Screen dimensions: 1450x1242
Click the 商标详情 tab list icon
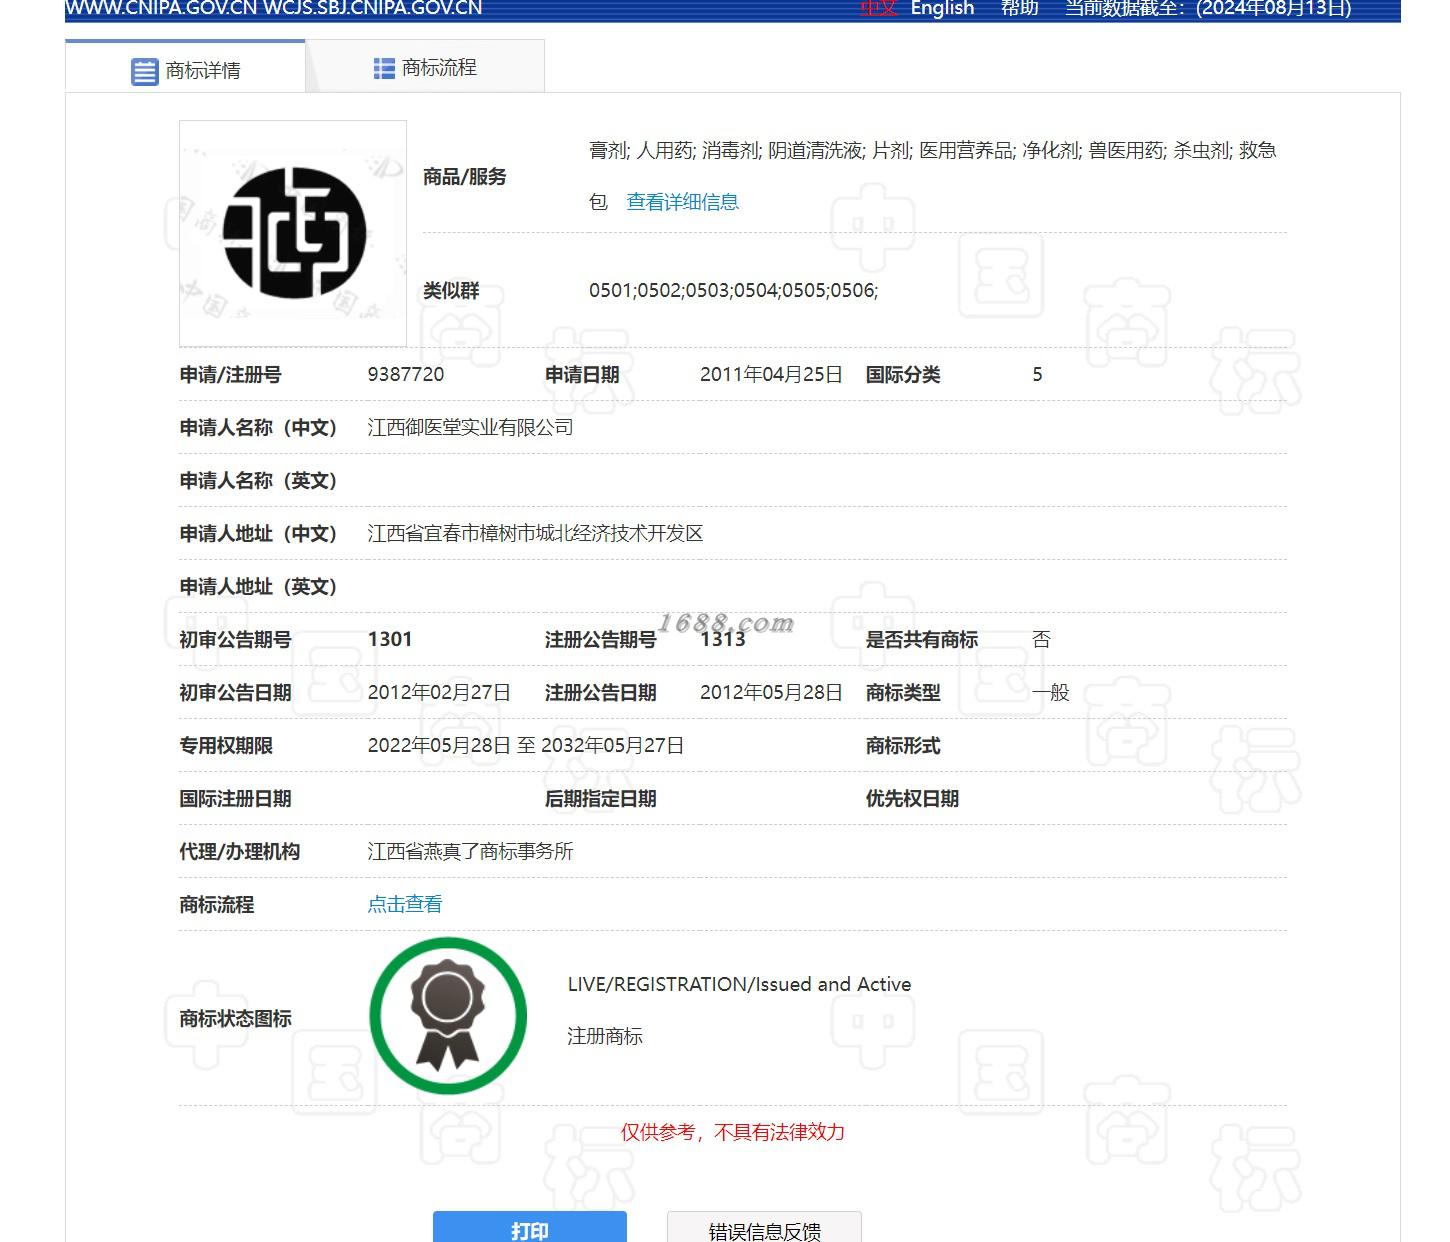point(145,71)
